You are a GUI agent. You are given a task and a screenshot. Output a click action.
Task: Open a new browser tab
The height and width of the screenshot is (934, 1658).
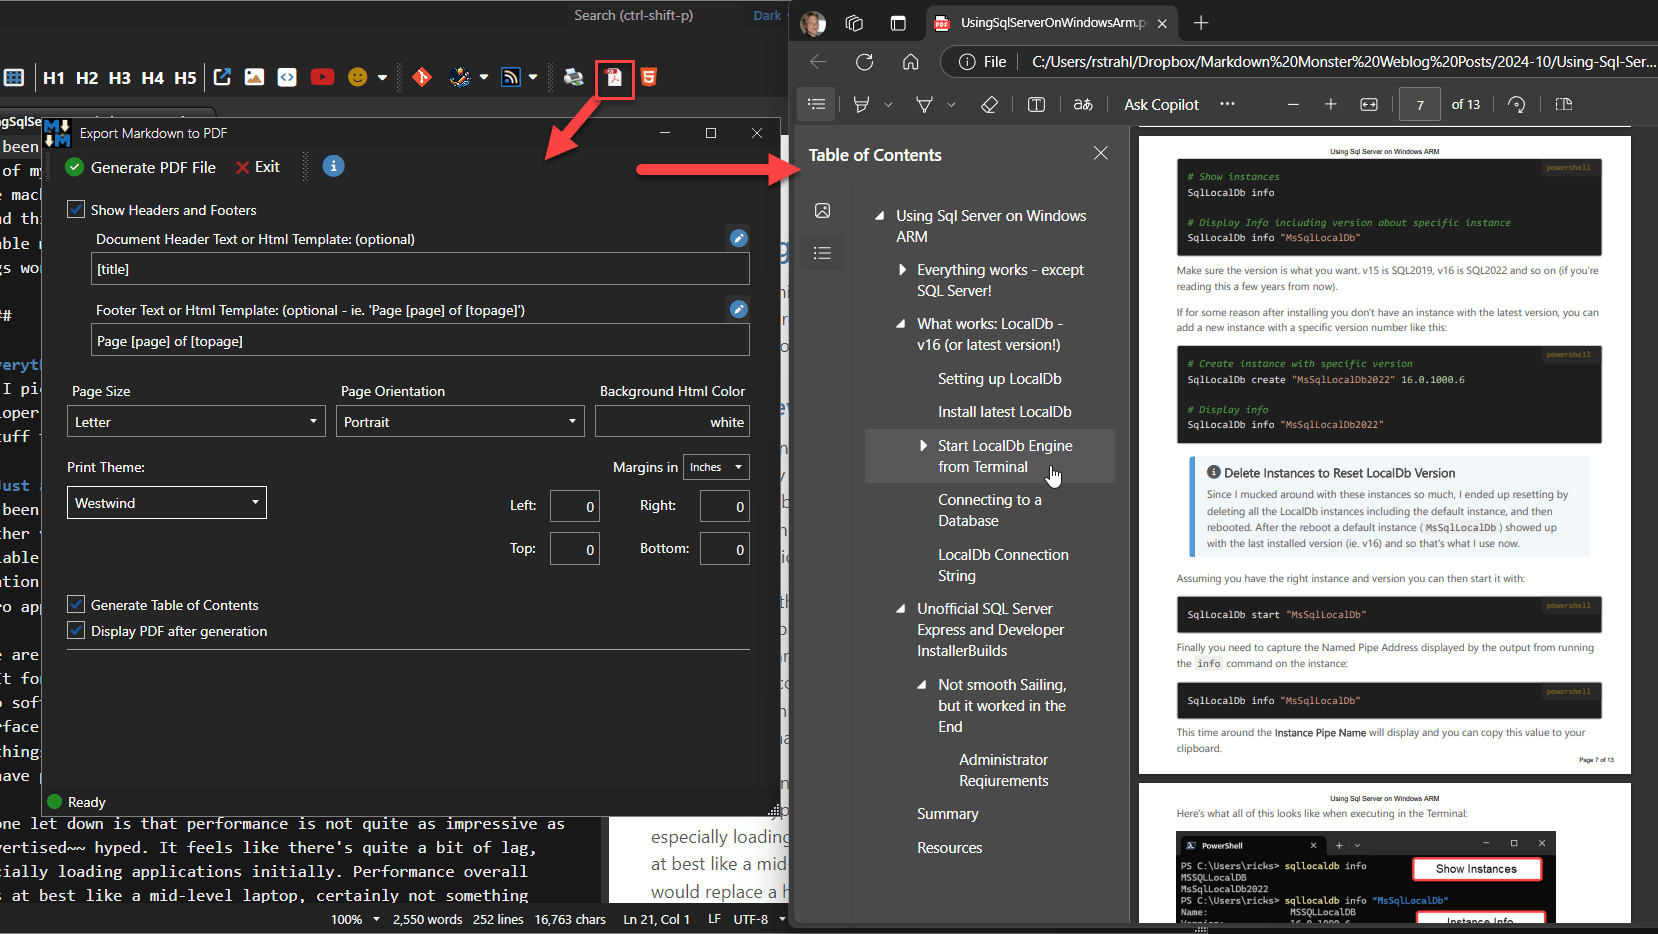point(1201,23)
